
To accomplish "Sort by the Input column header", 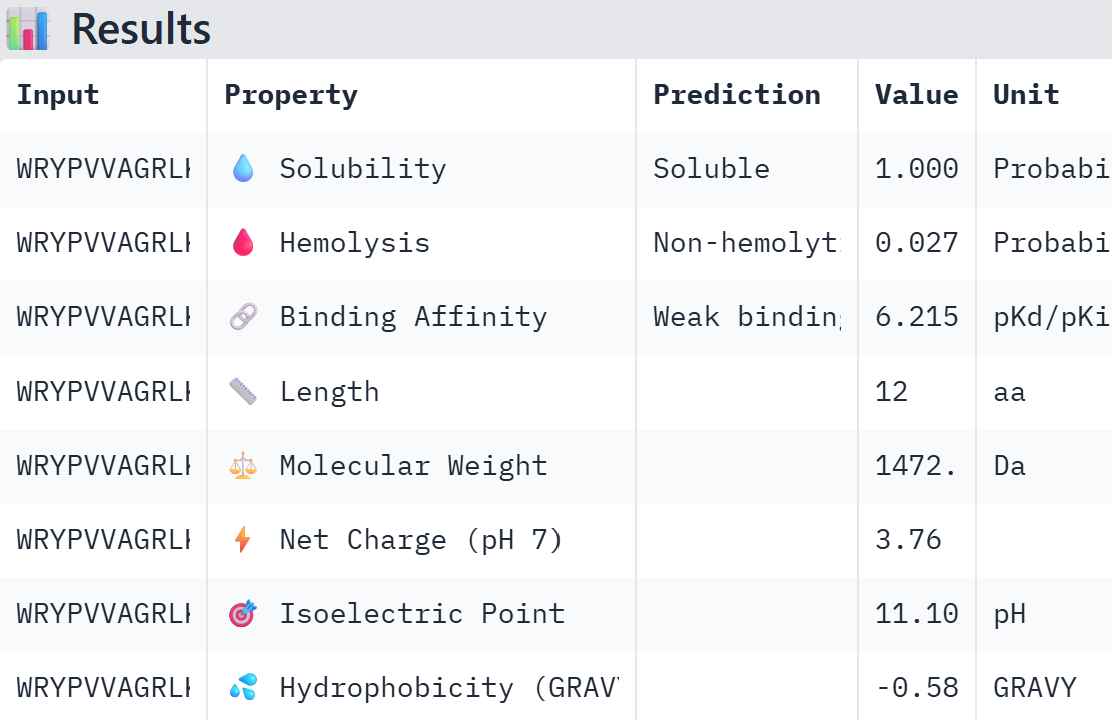I will [58, 95].
